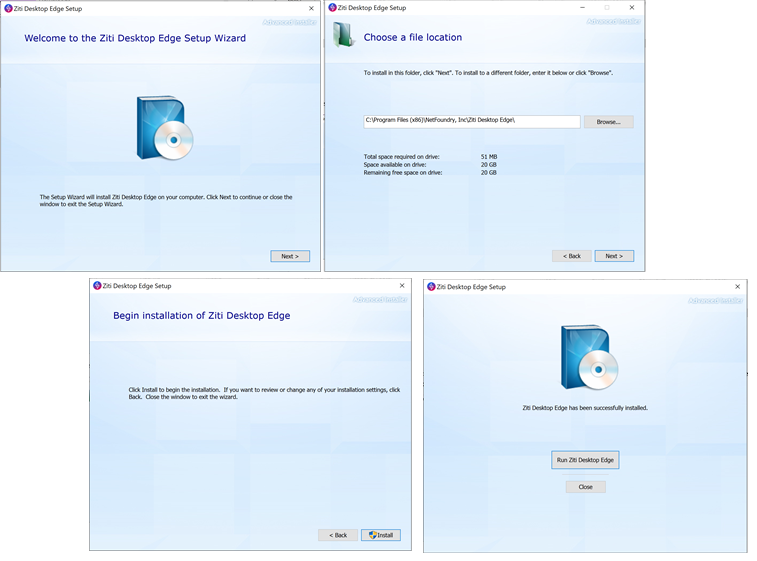Minimize the Choose a file location window
The image size is (757, 561).
[x=582, y=7]
